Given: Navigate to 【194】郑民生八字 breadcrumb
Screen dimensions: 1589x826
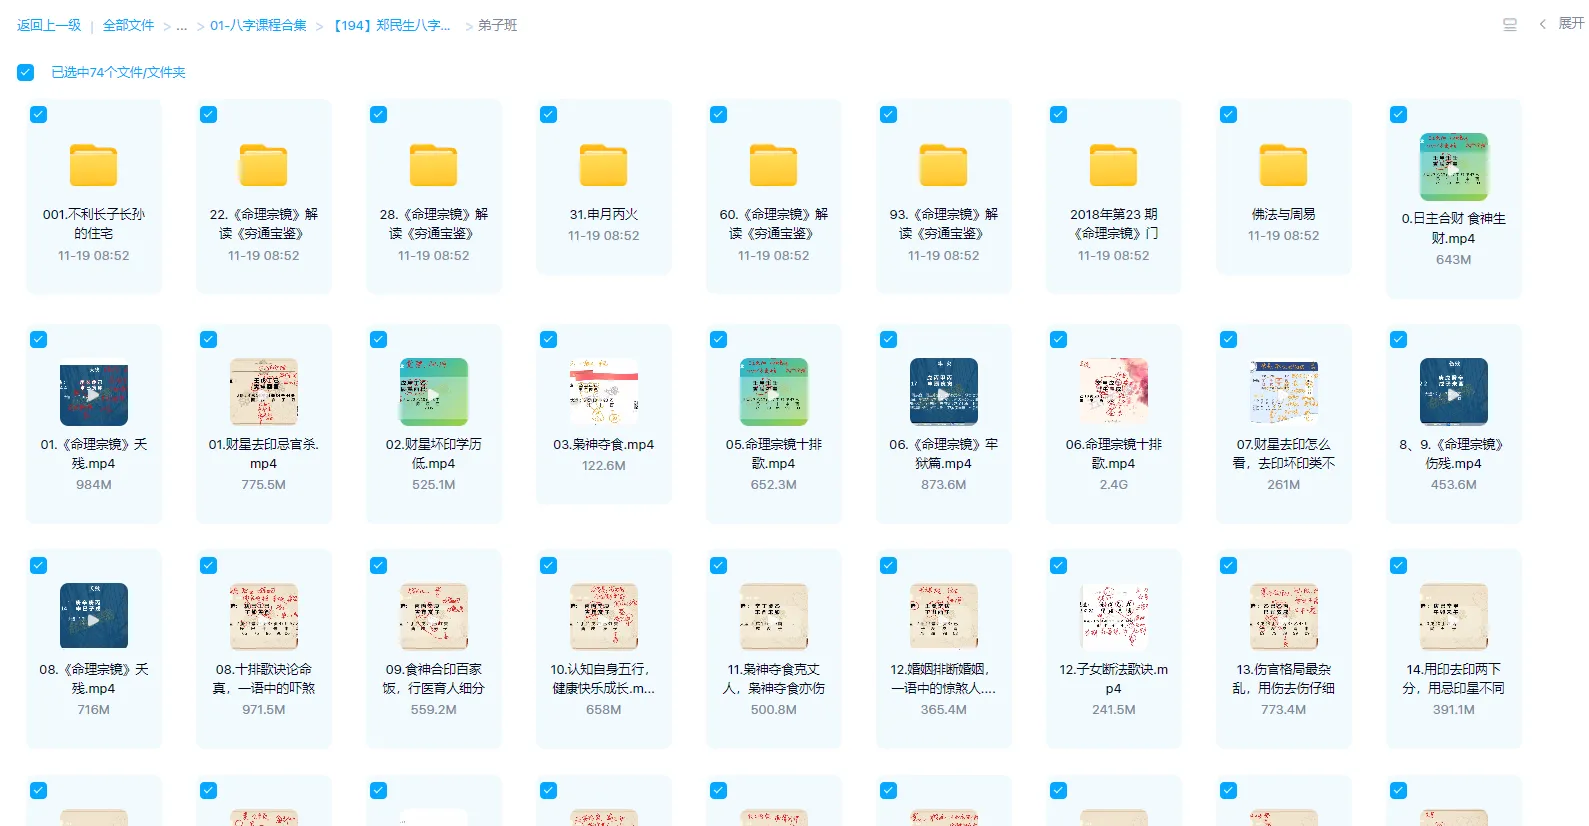Looking at the screenshot, I should tap(391, 25).
